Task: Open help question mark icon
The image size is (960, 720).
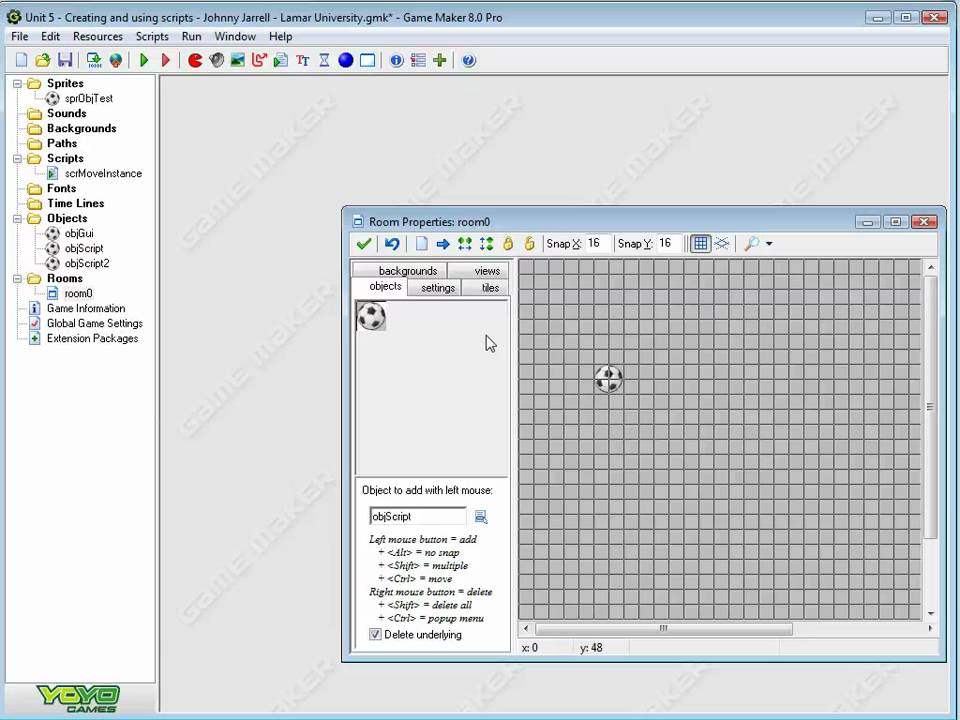Action: coord(468,60)
